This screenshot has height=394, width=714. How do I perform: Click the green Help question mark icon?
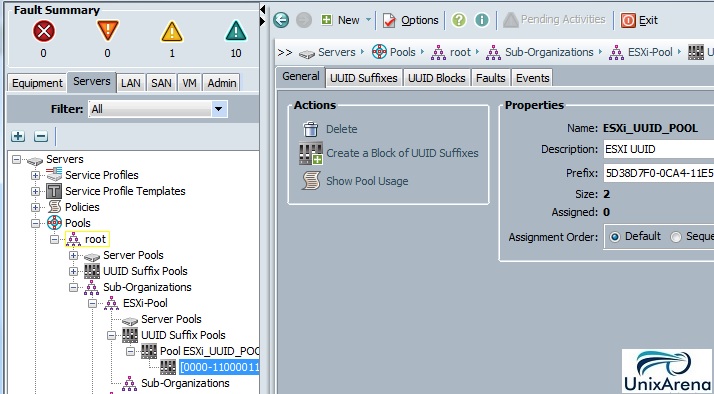click(459, 20)
